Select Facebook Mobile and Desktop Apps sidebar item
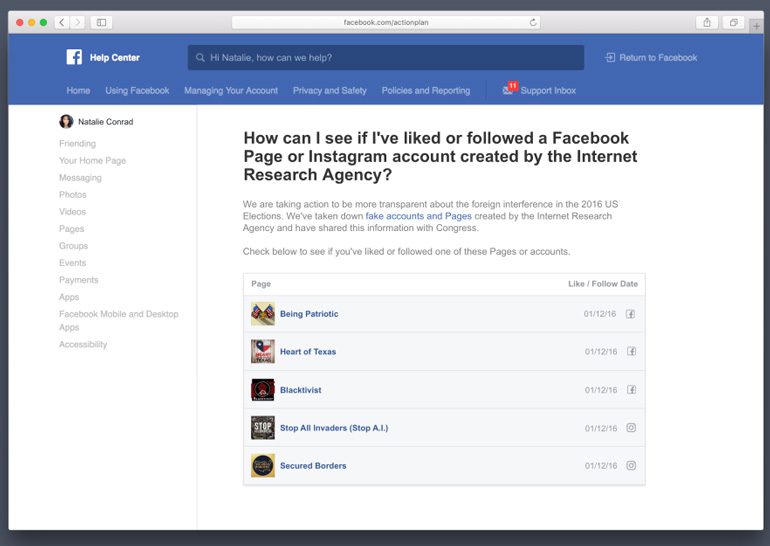Viewport: 770px width, 546px height. click(x=118, y=320)
